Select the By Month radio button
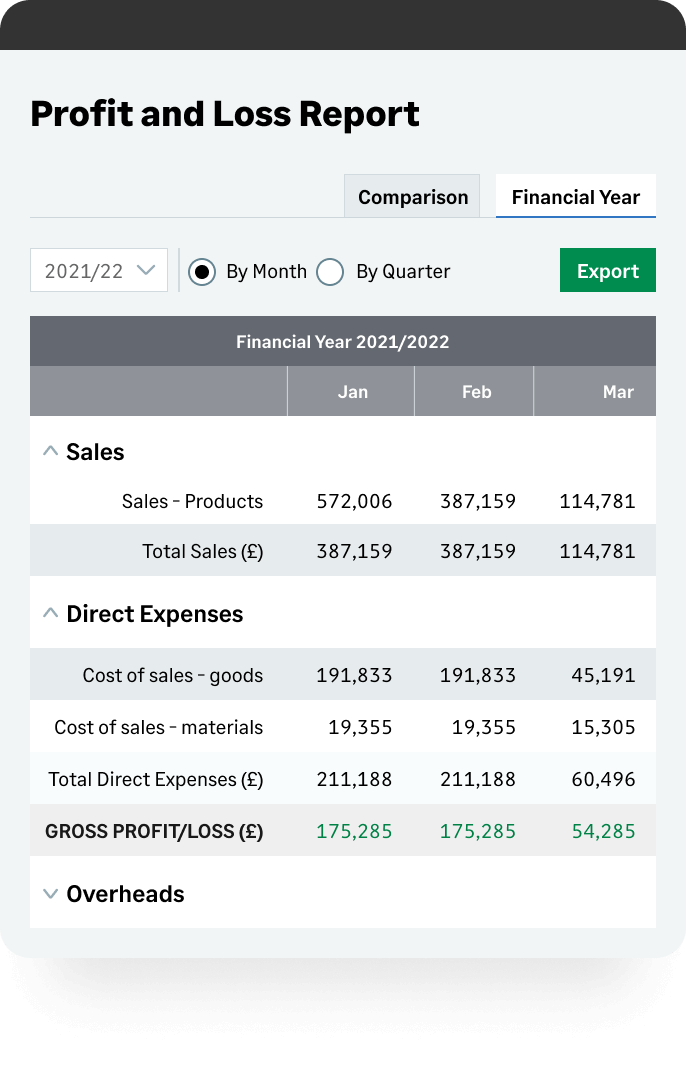Image resolution: width=686 pixels, height=1086 pixels. click(x=201, y=271)
